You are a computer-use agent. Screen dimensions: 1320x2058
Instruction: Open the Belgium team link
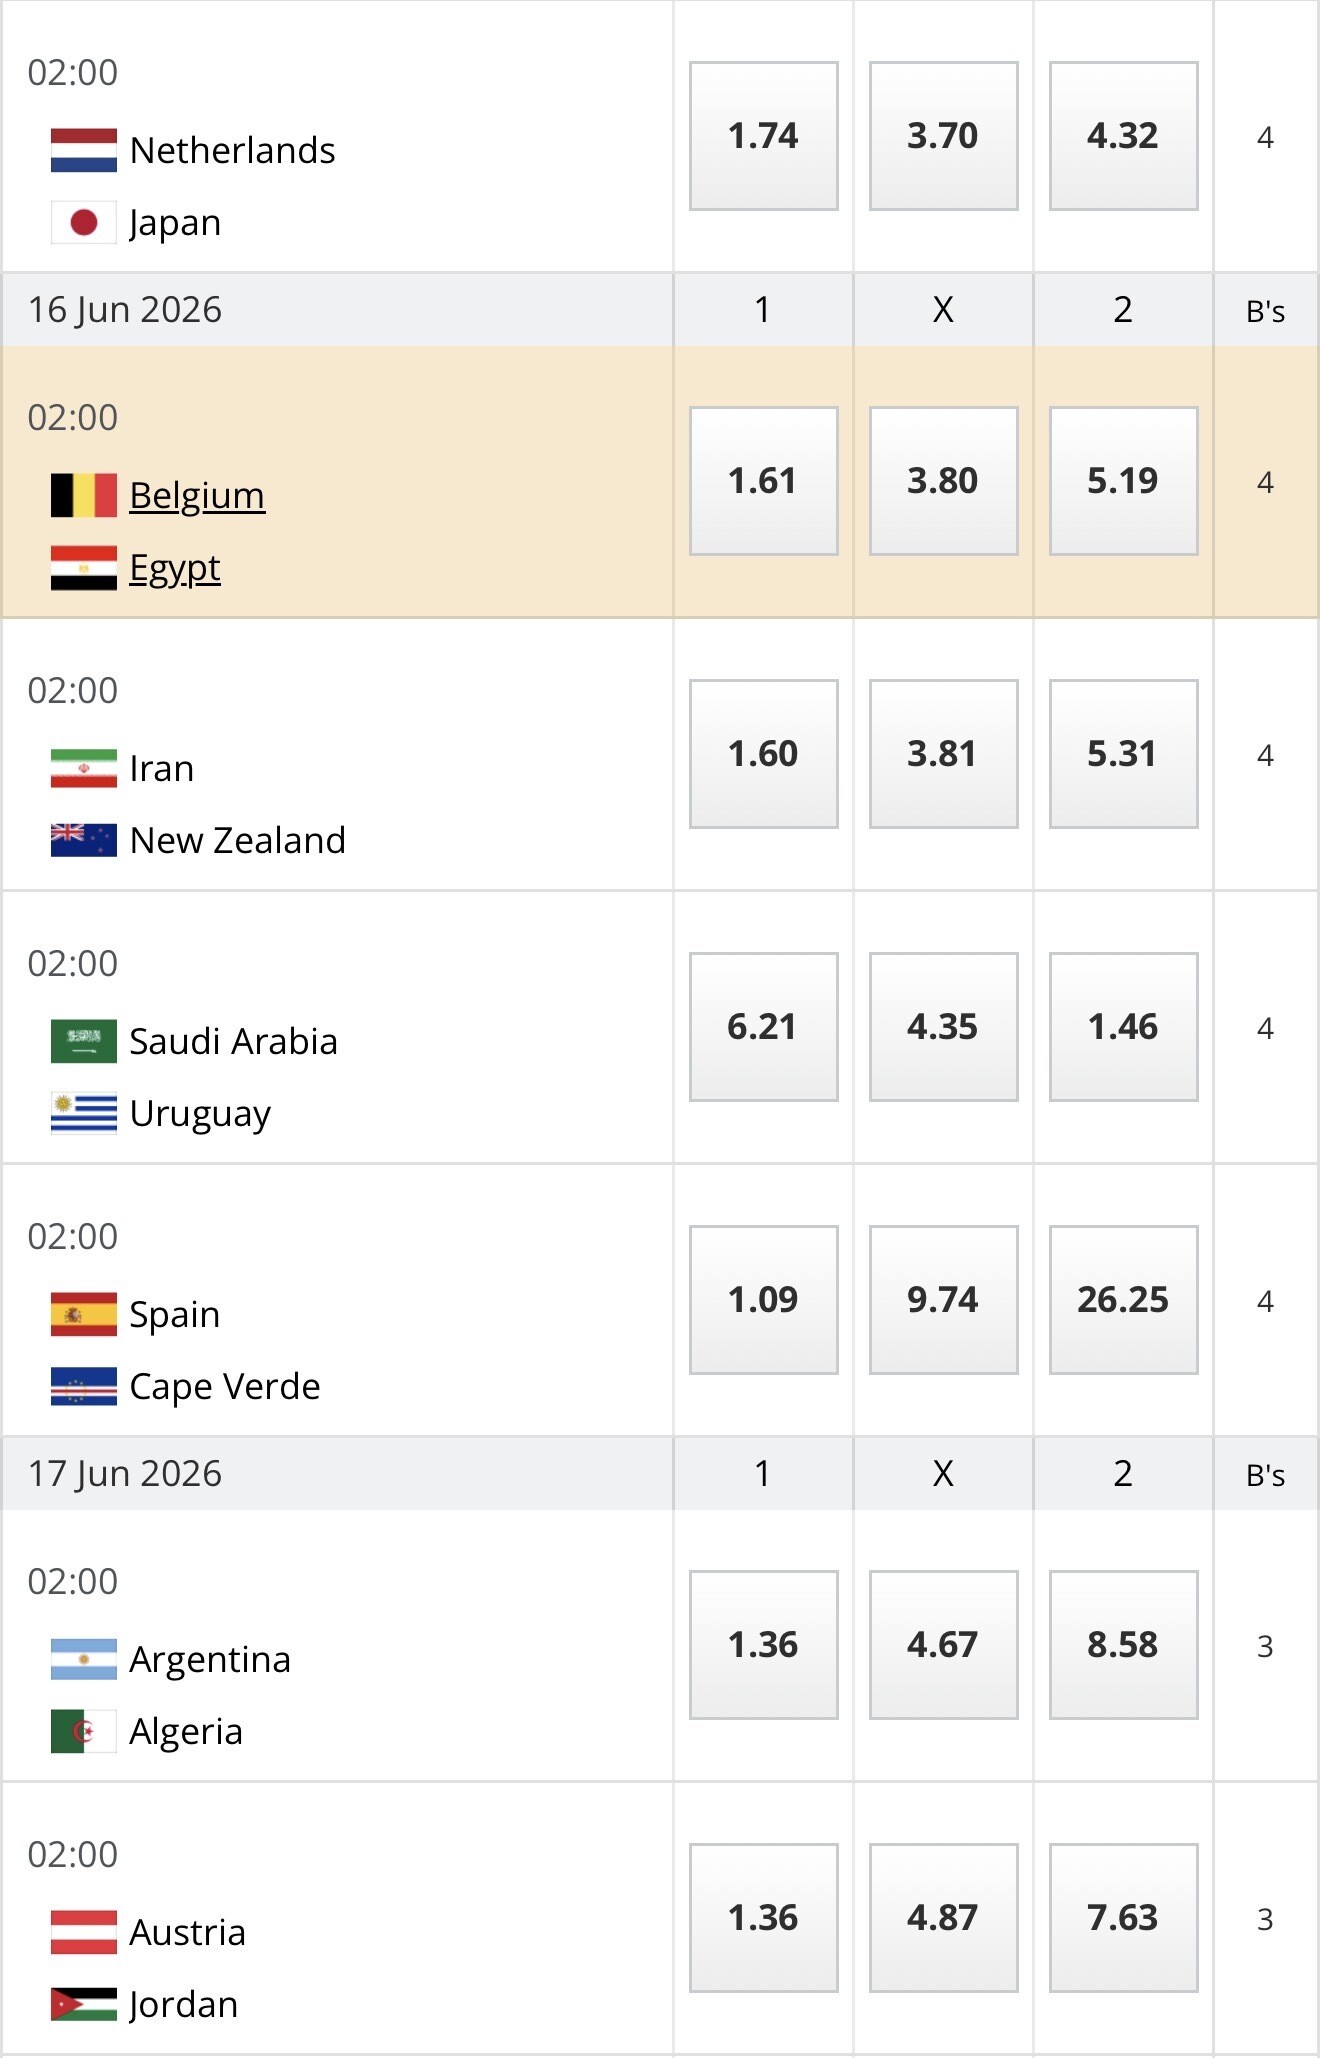[x=197, y=495]
